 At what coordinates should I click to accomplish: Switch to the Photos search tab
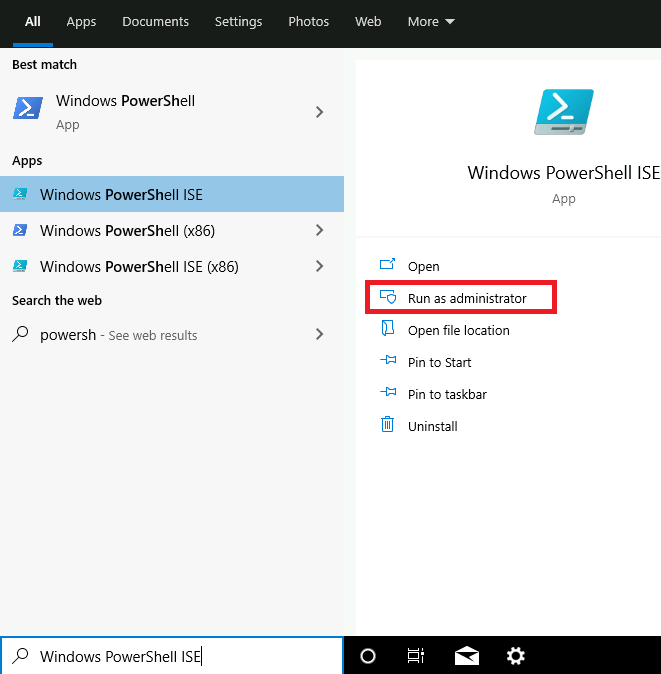309,21
